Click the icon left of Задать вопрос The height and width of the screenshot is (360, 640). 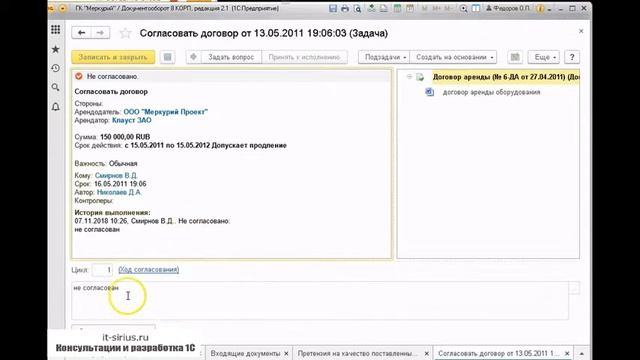click(x=193, y=57)
